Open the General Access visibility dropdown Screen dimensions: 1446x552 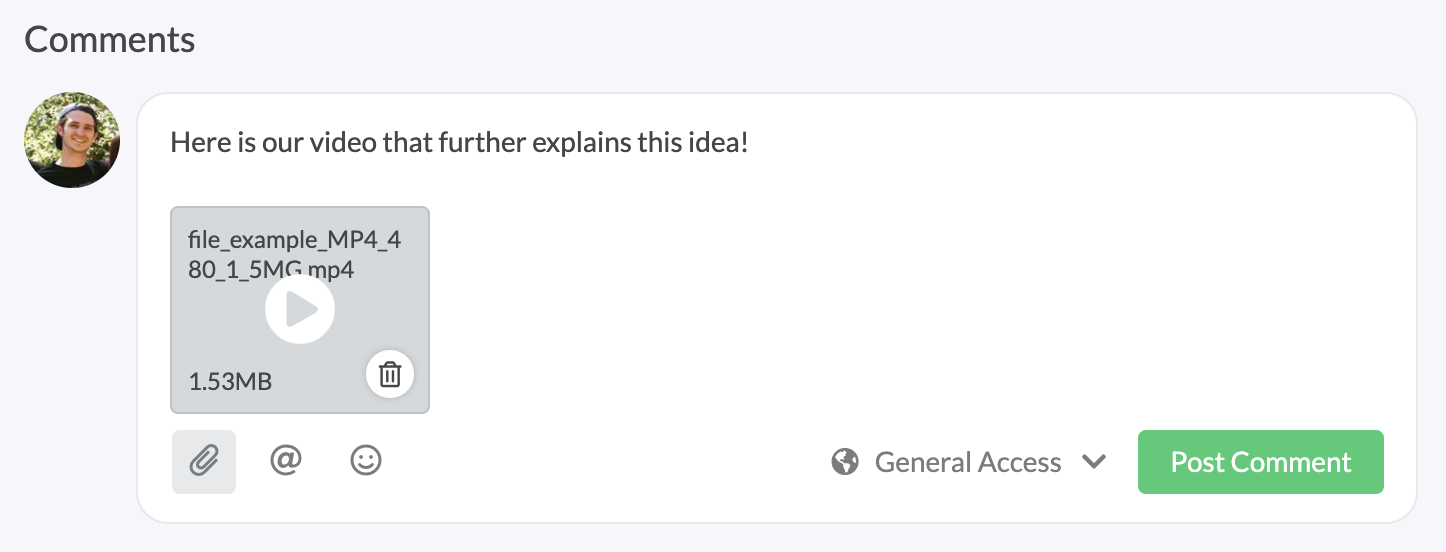pos(969,462)
